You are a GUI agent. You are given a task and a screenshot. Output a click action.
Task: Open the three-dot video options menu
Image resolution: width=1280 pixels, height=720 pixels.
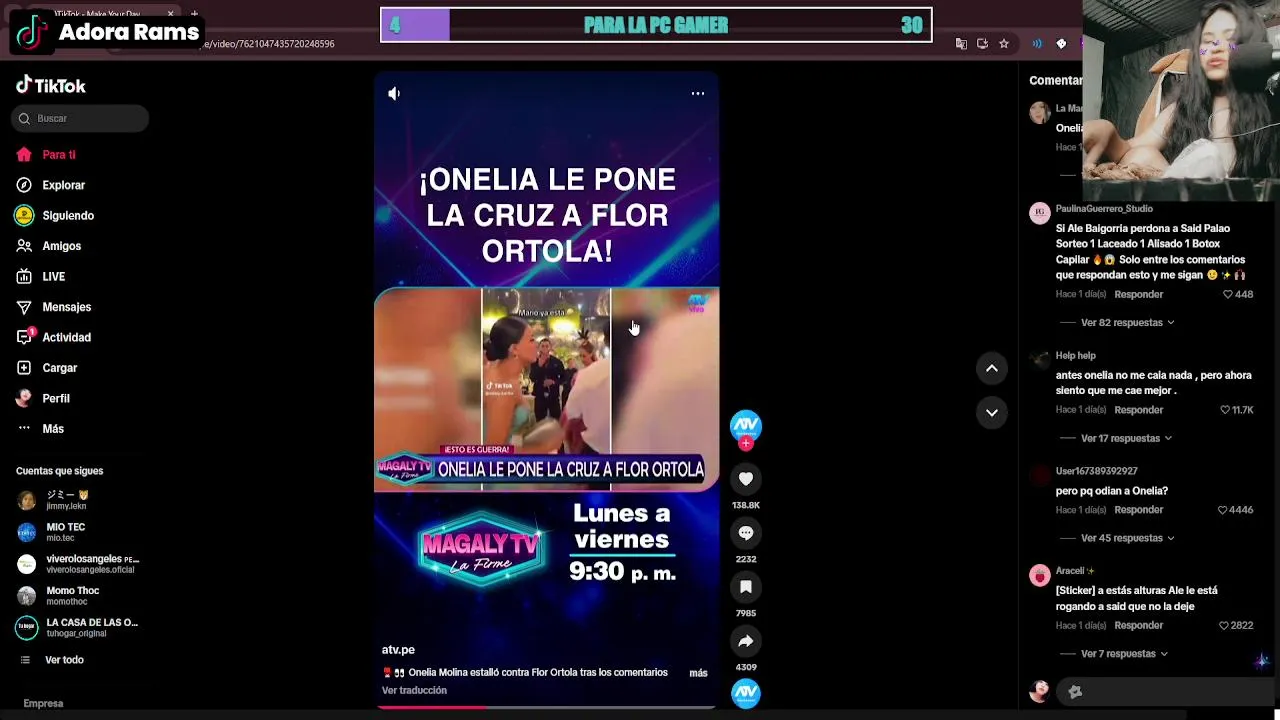(x=698, y=93)
